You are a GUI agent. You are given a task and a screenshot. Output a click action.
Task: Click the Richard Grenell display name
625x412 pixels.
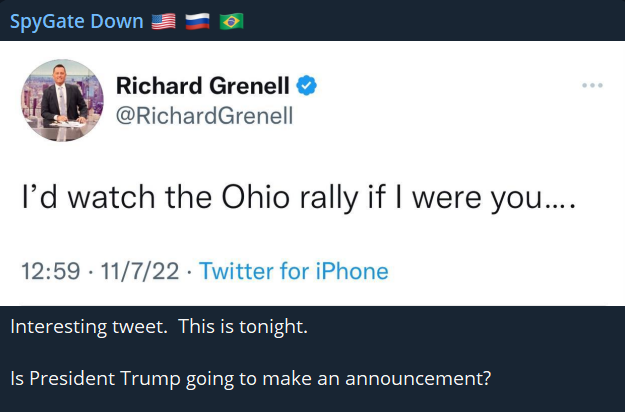[x=203, y=86]
